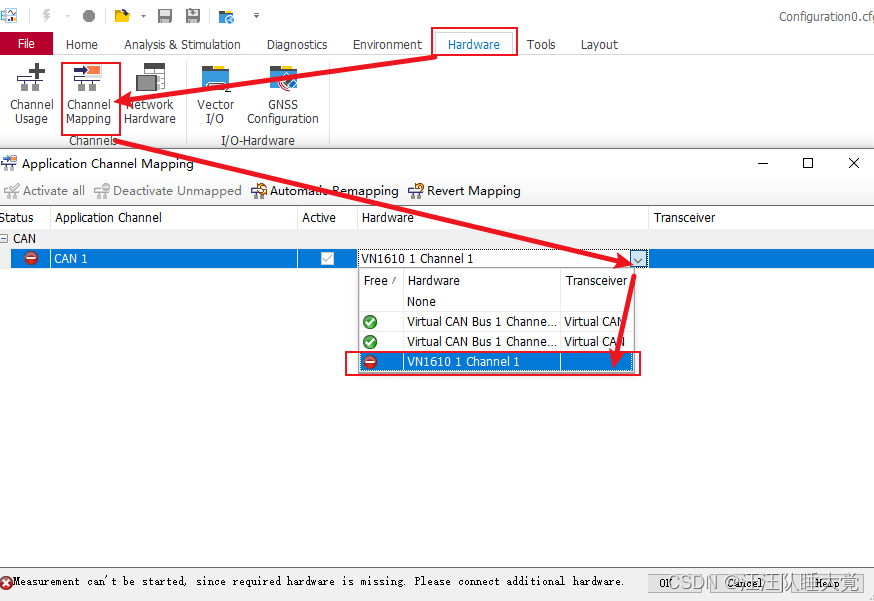
Task: Expand the quick access toolbar customize arrow
Action: coord(257,16)
